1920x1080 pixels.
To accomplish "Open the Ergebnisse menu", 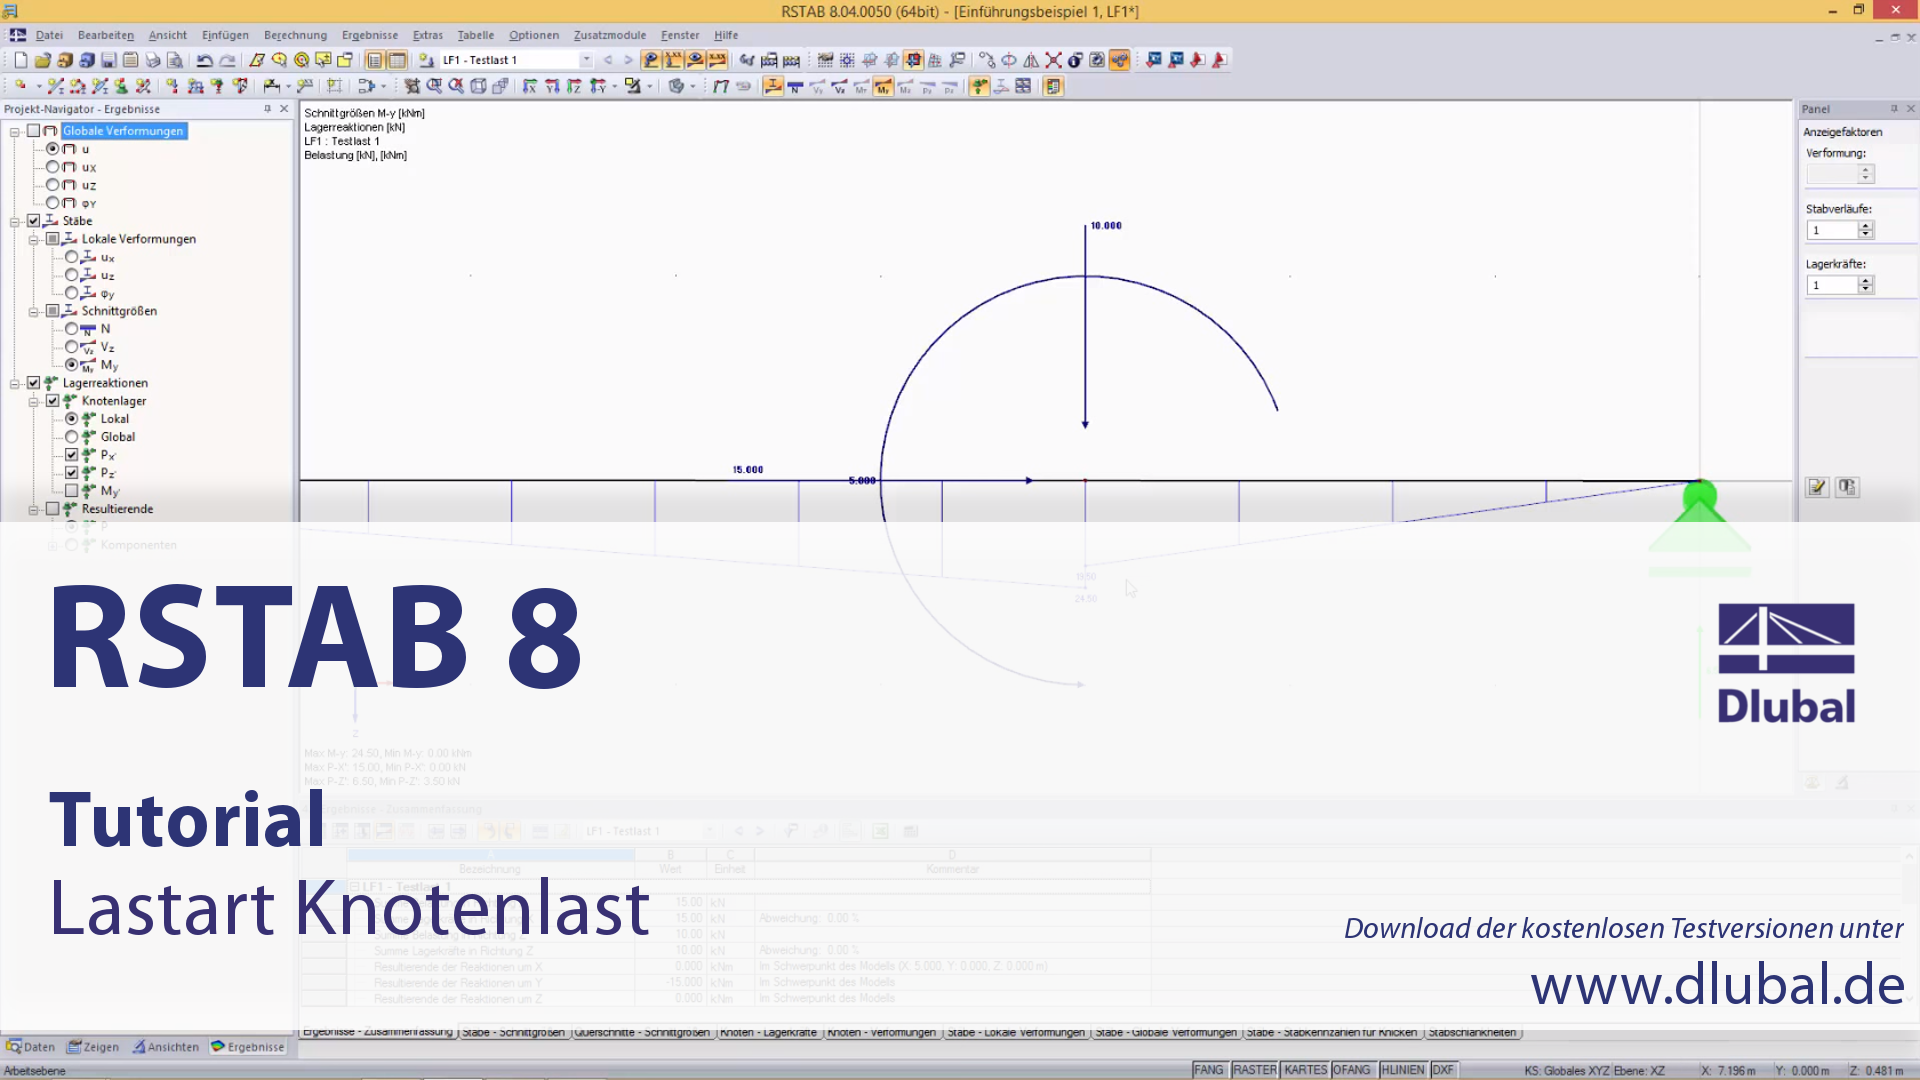I will [370, 35].
